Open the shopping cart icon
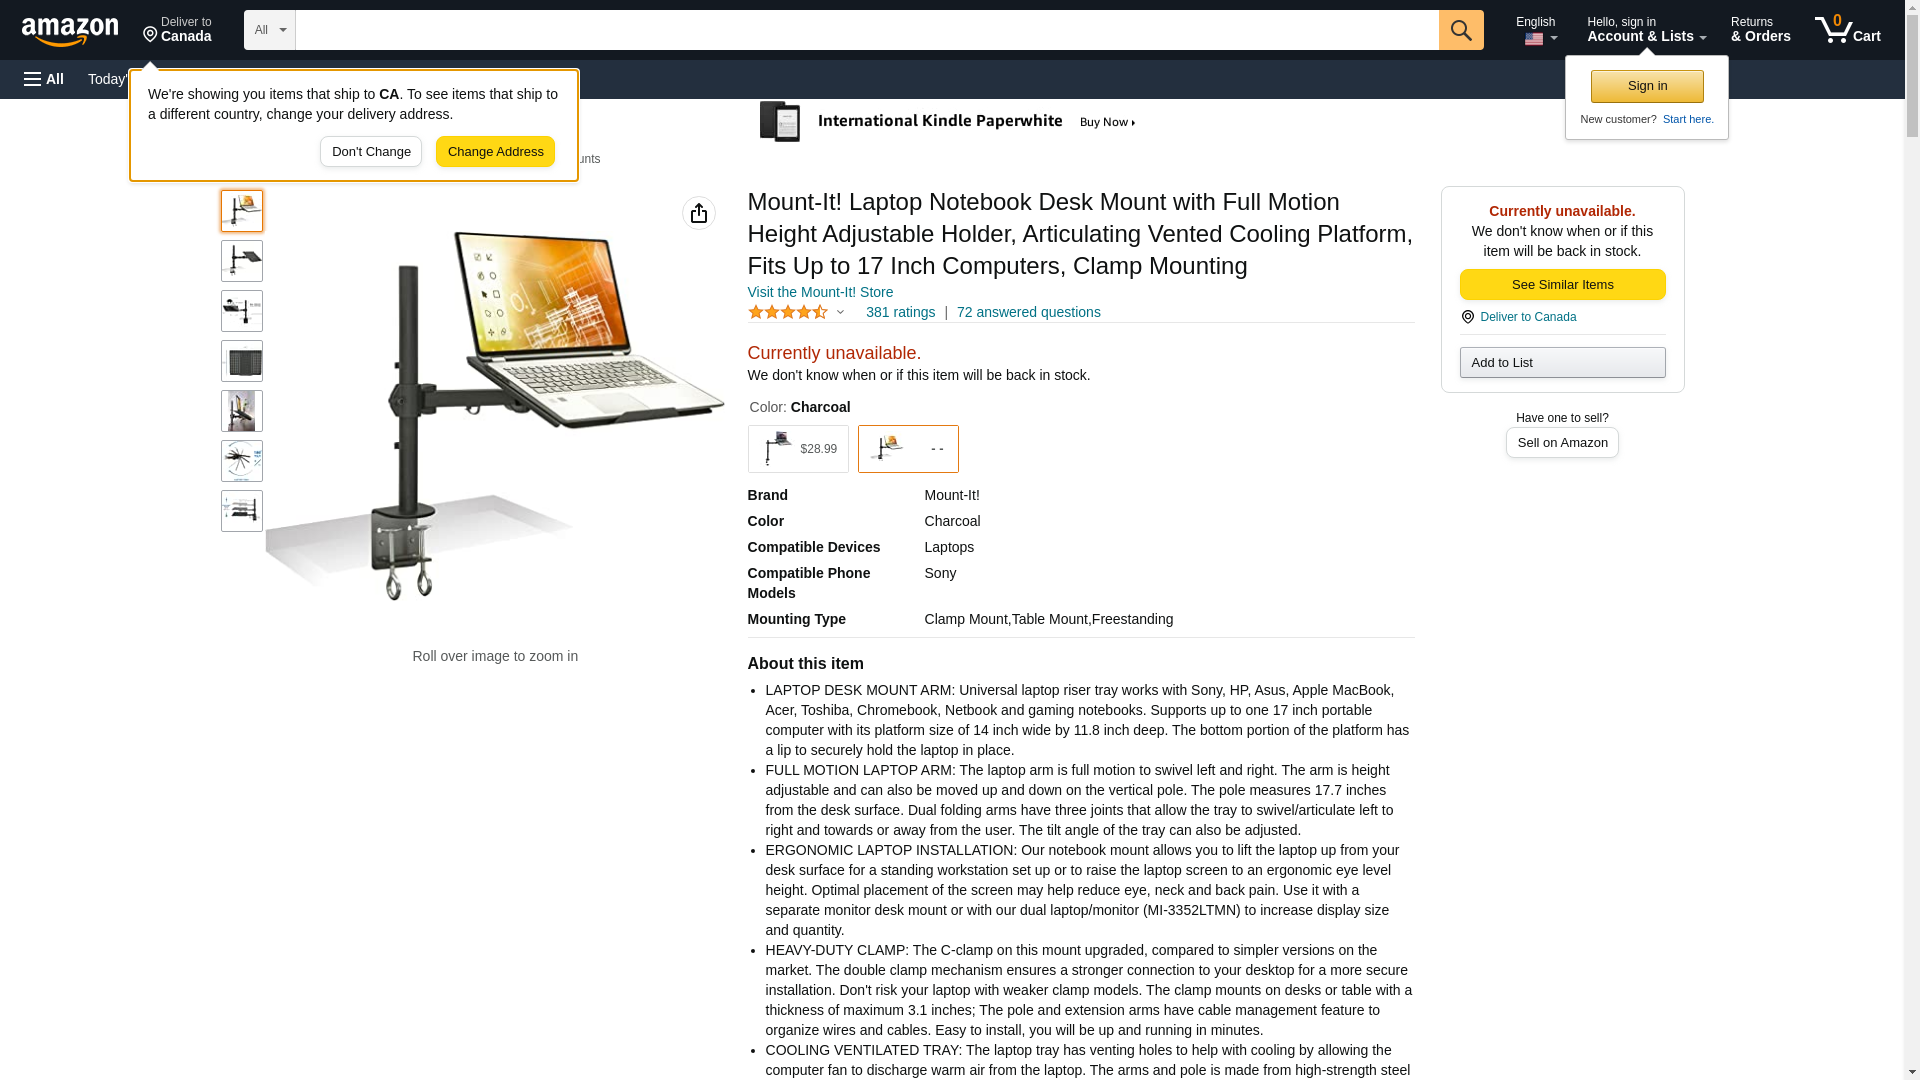The width and height of the screenshot is (1920, 1080). (x=1848, y=29)
